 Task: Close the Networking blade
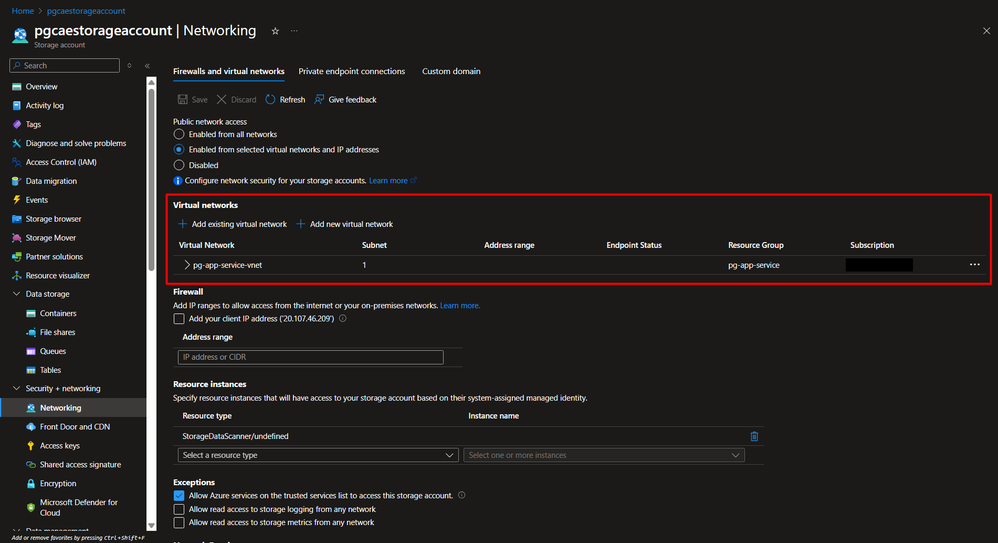coord(986,31)
